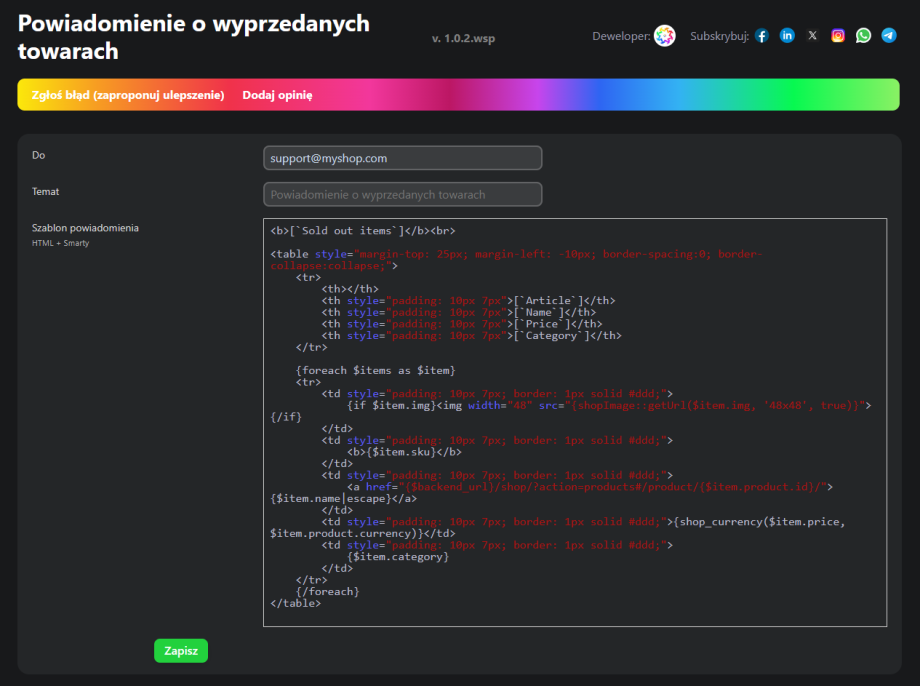Place cursor on the '{foreach $items as $item}' line
Image resolution: width=920 pixels, height=686 pixels.
(x=375, y=370)
